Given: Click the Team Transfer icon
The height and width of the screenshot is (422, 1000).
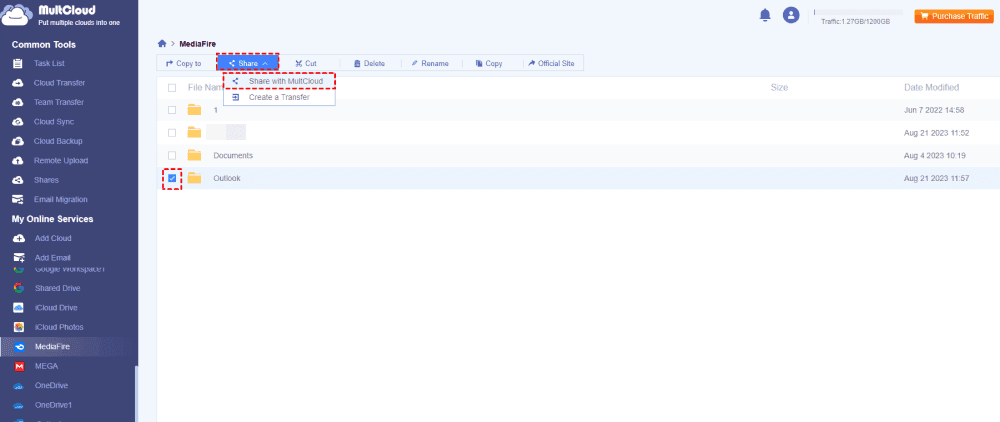Looking at the screenshot, I should click(x=18, y=103).
